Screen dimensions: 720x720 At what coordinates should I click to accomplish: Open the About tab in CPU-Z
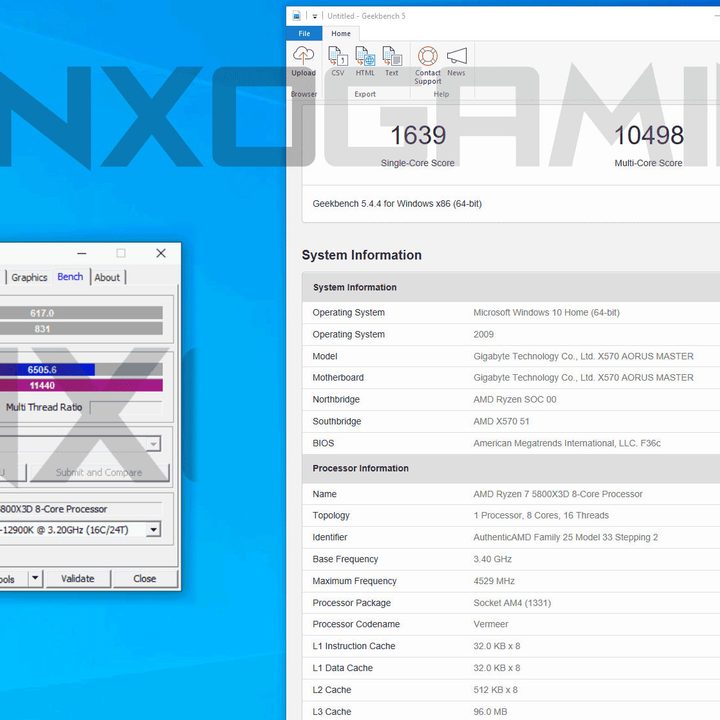click(107, 277)
